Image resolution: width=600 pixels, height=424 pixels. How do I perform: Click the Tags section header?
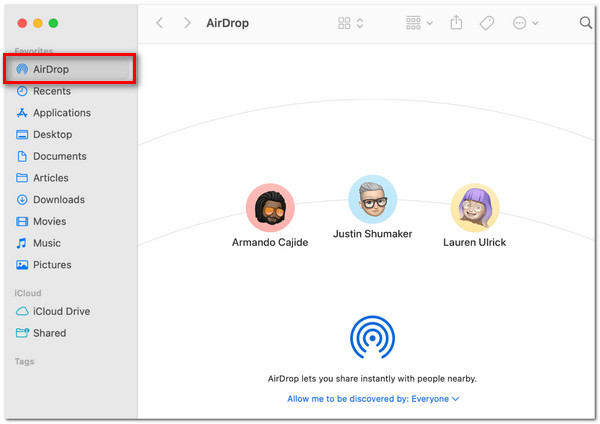pyautogui.click(x=24, y=362)
